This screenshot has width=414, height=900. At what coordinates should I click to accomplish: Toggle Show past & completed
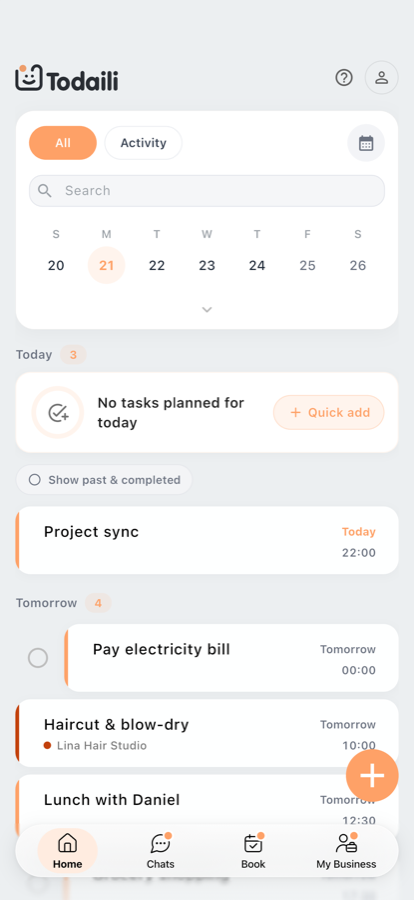click(104, 480)
